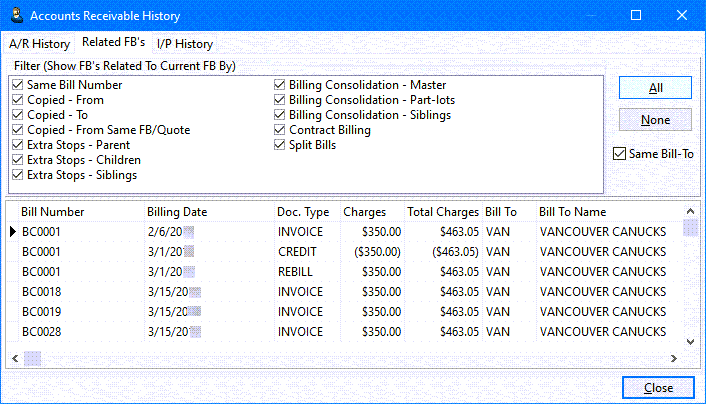The height and width of the screenshot is (404, 706).
Task: Click the row indicator arrow for BC0001
Action: coord(13,231)
